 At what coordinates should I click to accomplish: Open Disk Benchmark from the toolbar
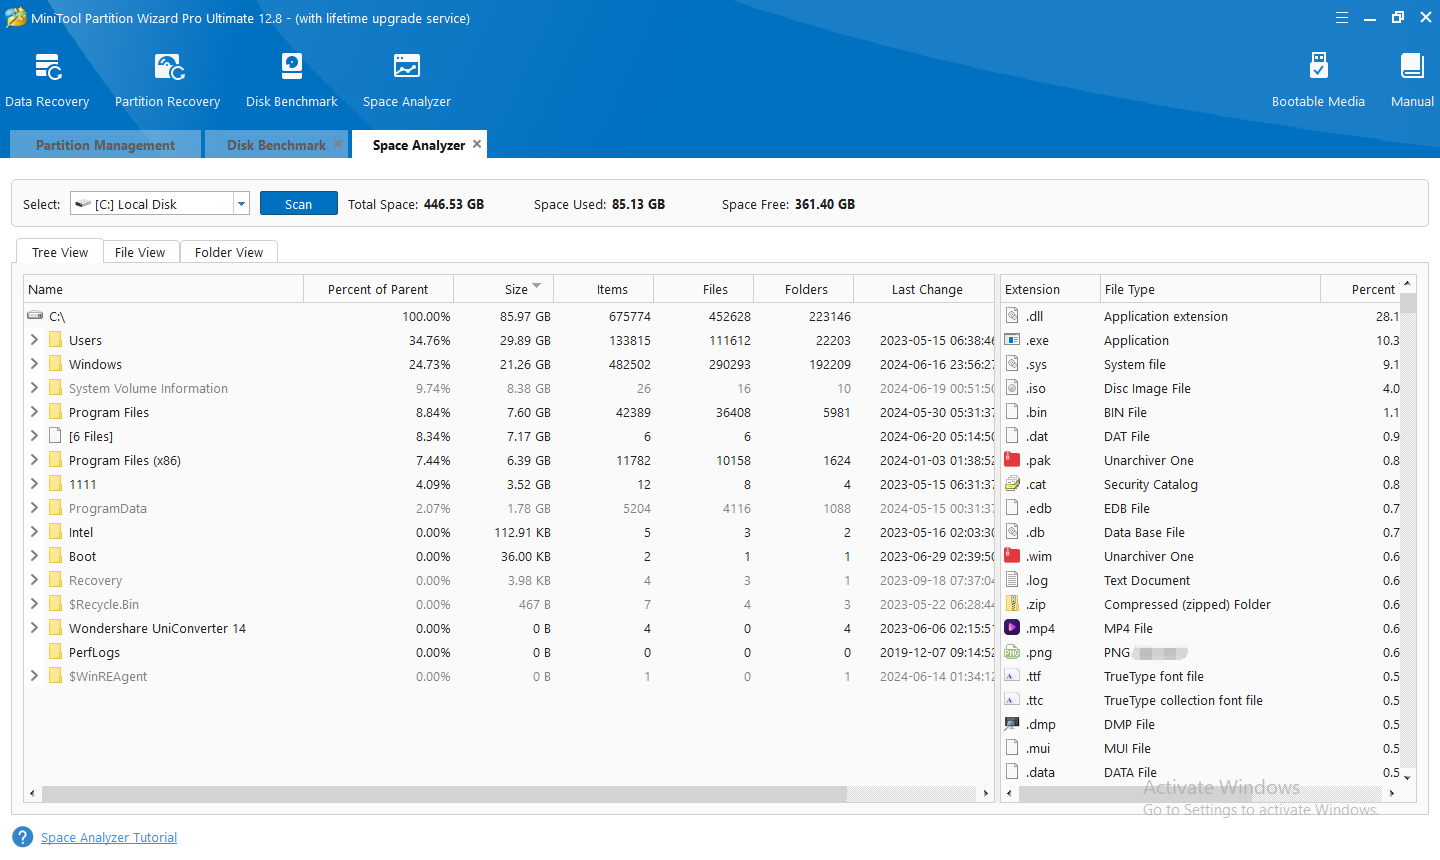(x=291, y=80)
